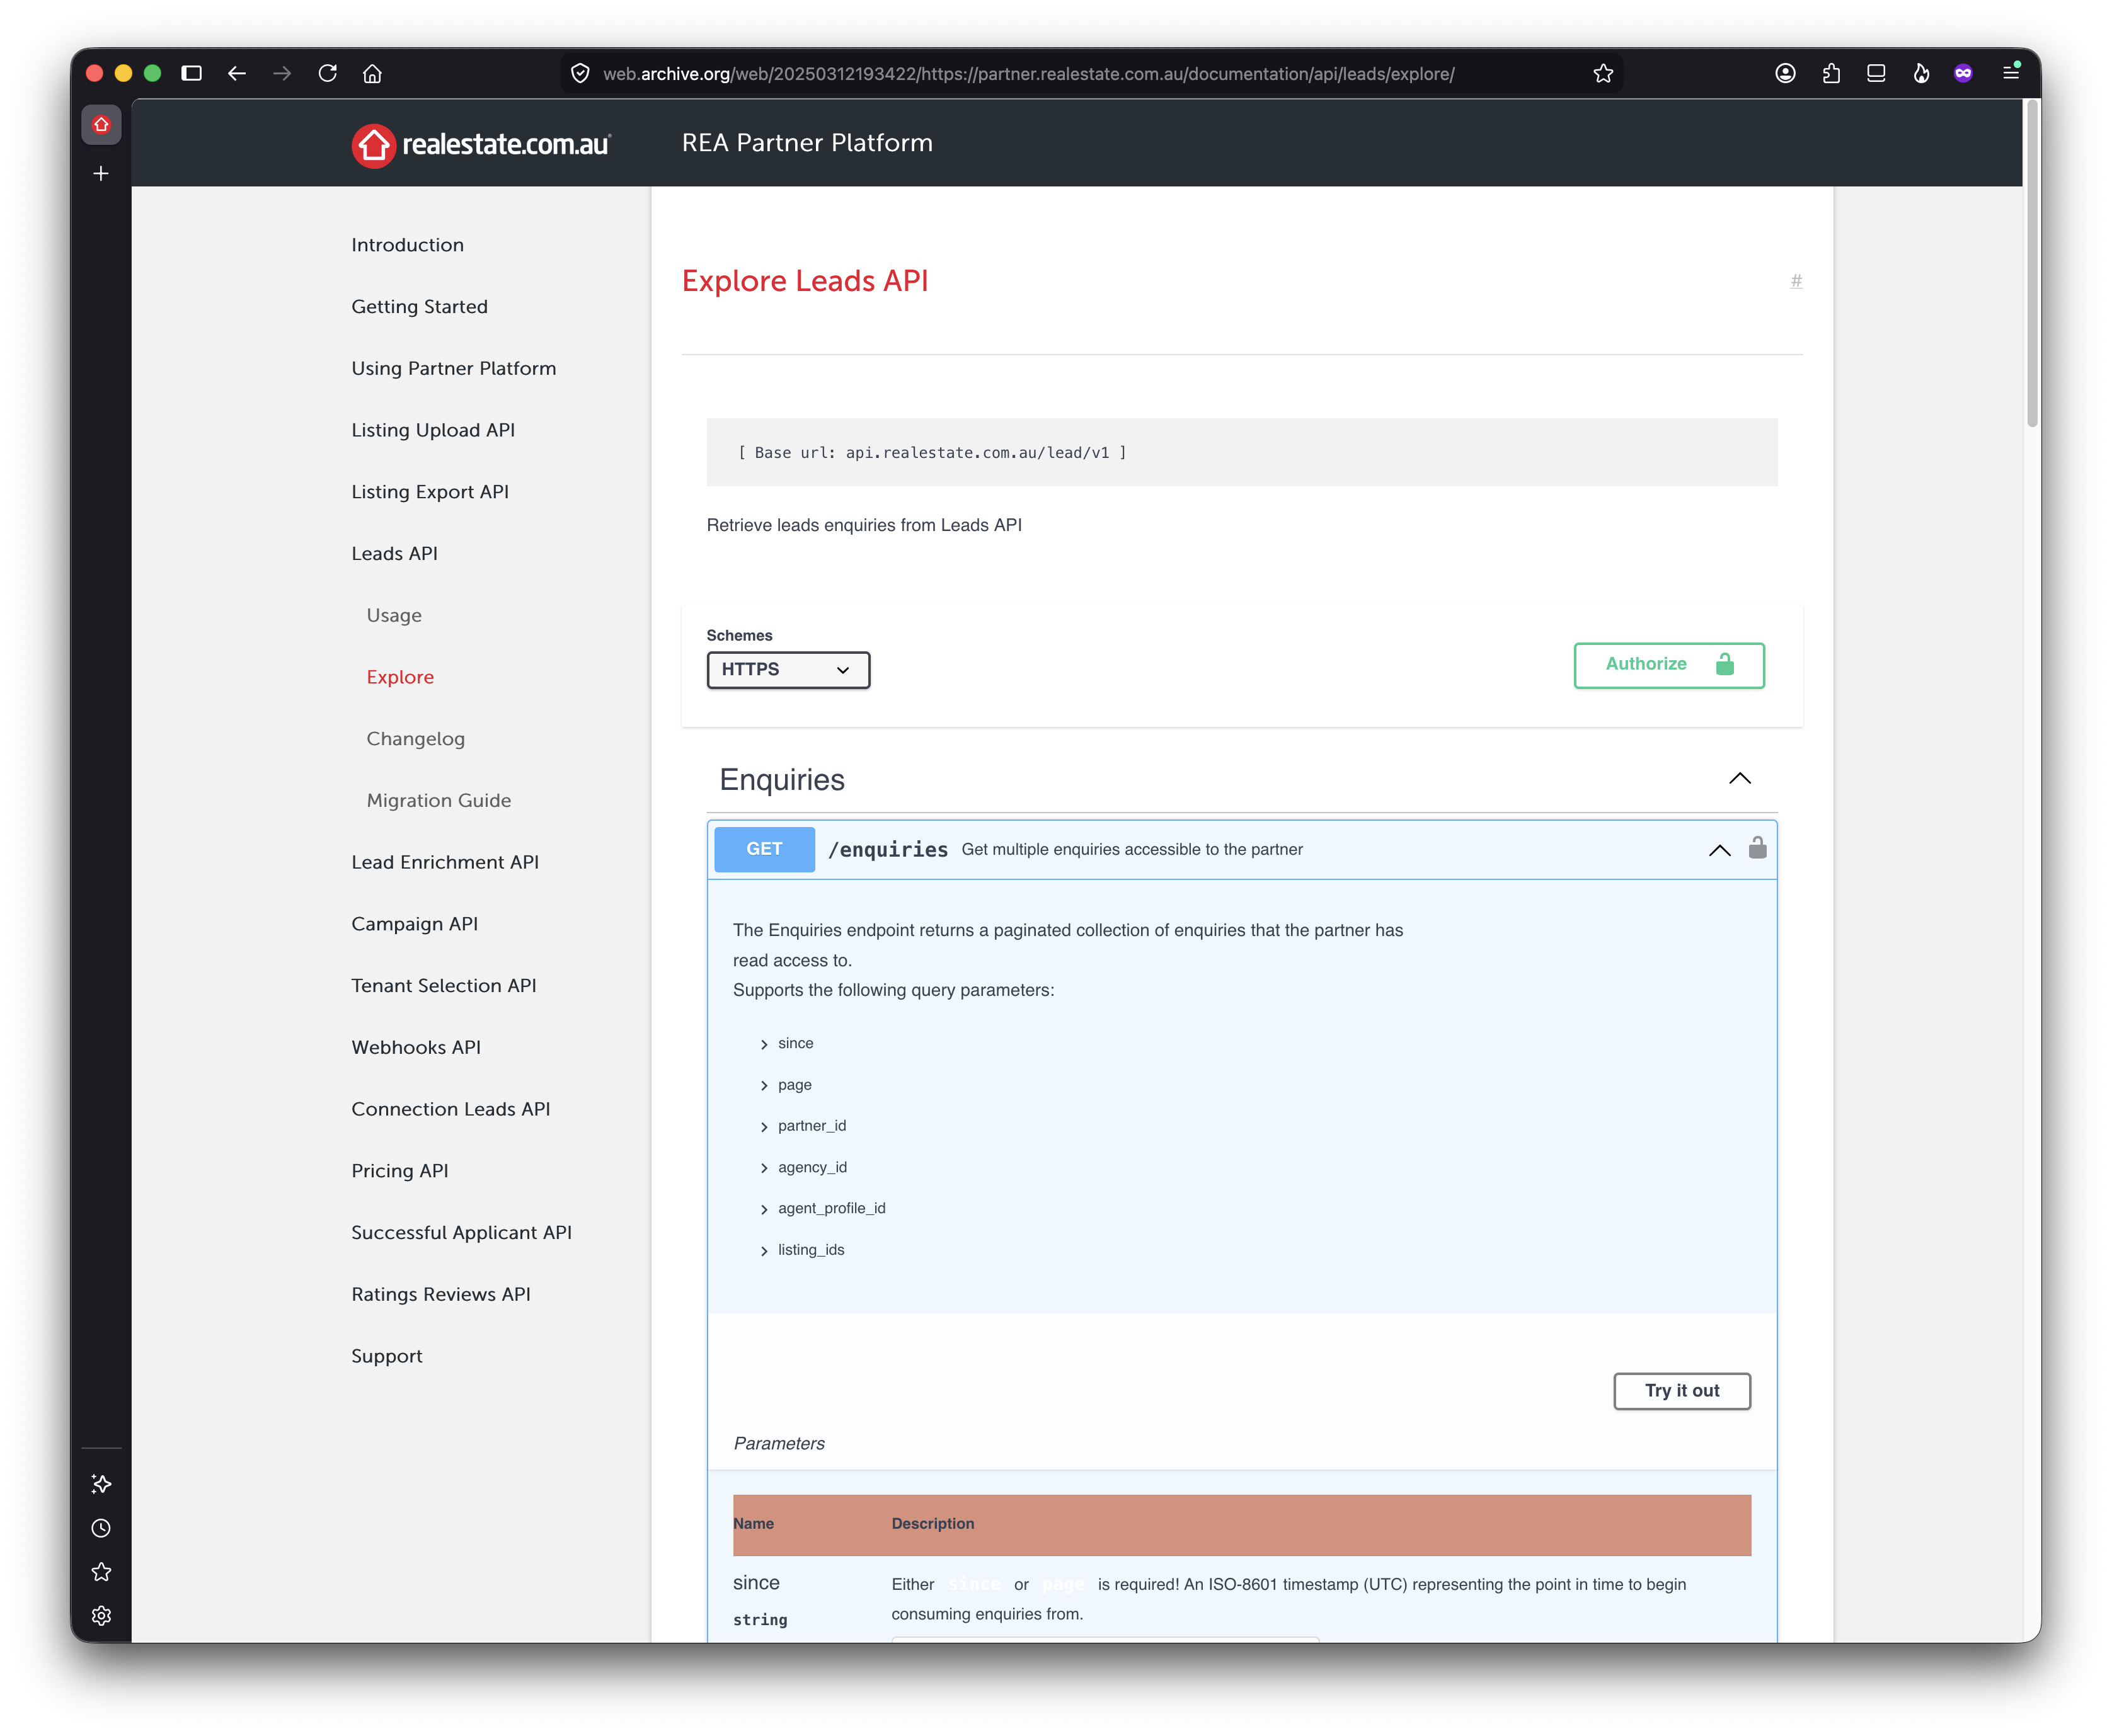Add a new tab with plus icon
This screenshot has width=2112, height=1736.
point(101,173)
